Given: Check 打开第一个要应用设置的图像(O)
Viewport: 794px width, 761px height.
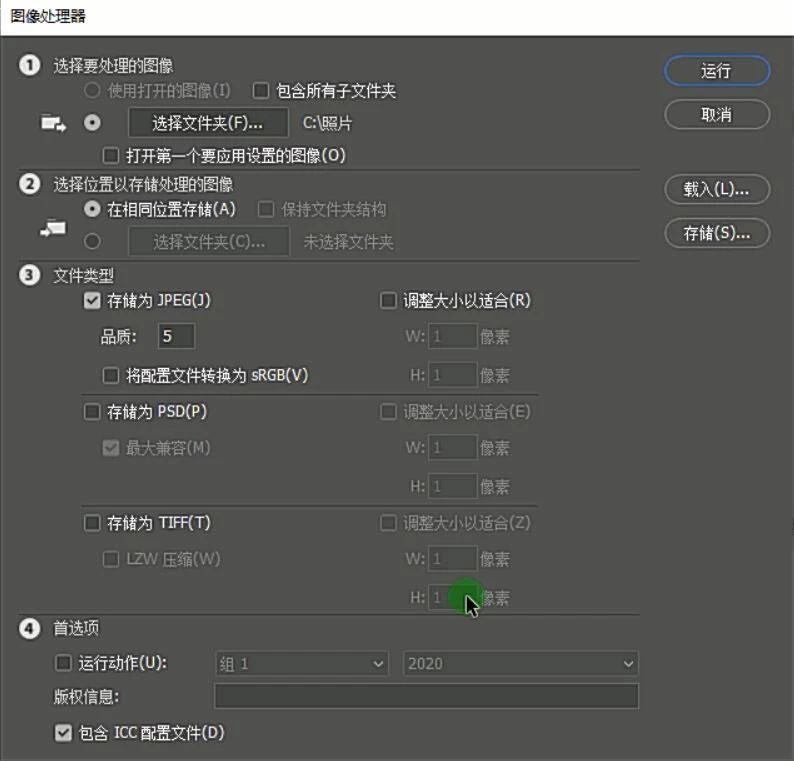Looking at the screenshot, I should click(110, 155).
